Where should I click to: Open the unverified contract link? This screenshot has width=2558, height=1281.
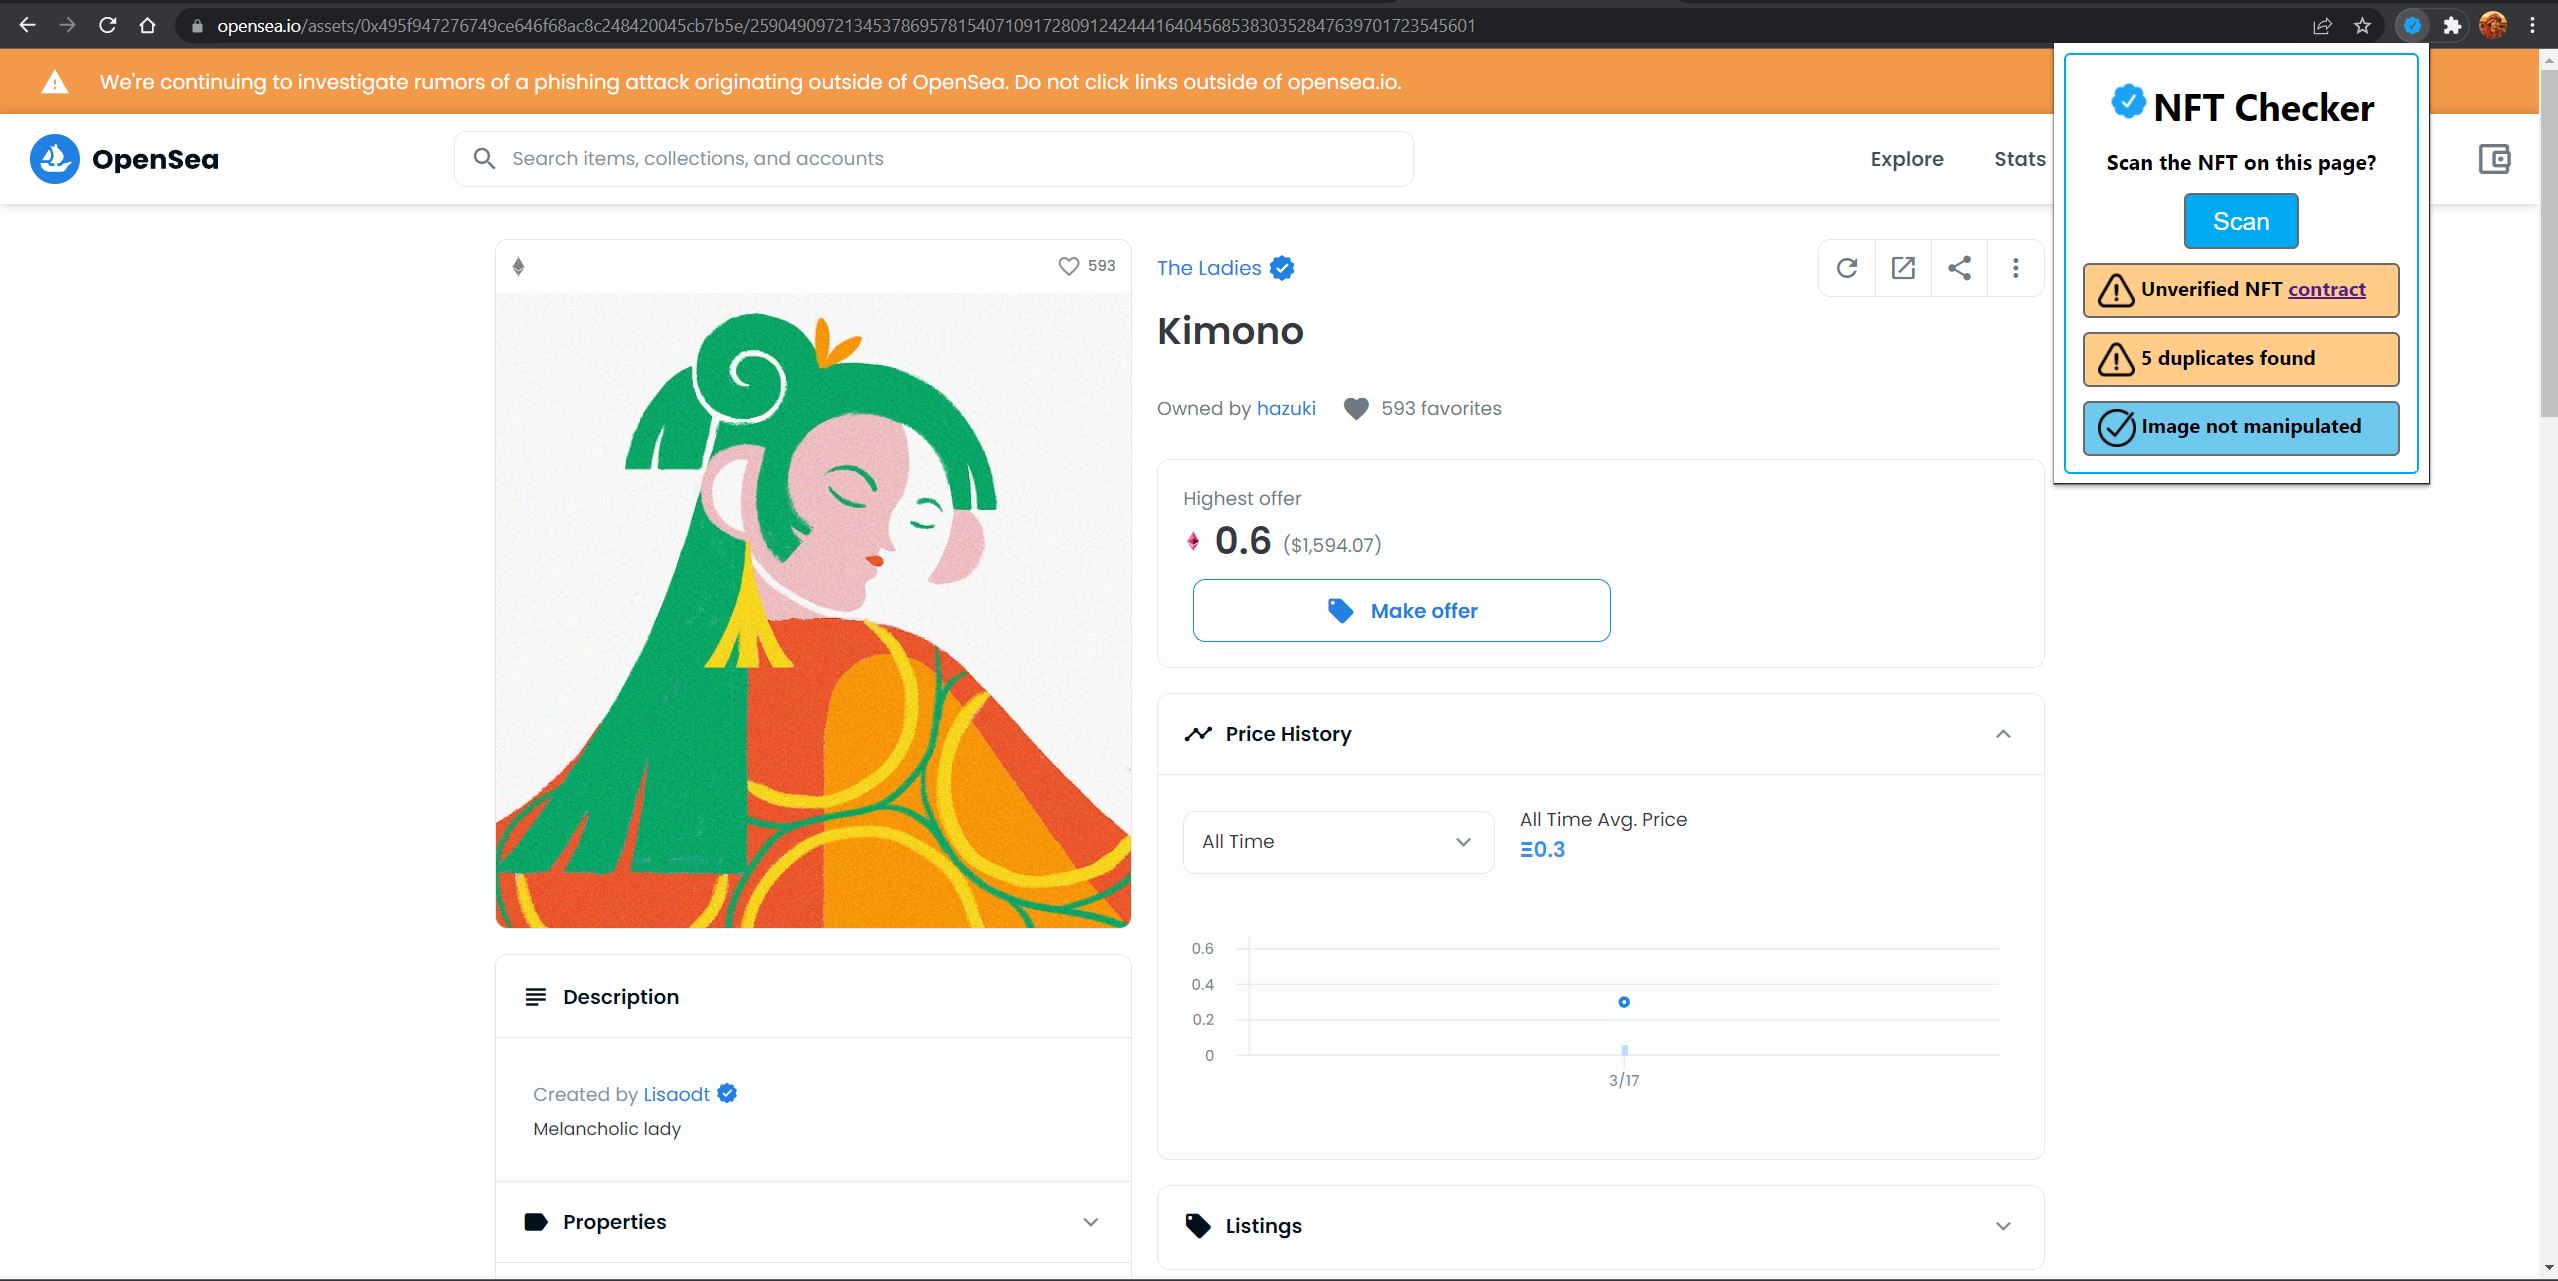click(x=2326, y=290)
